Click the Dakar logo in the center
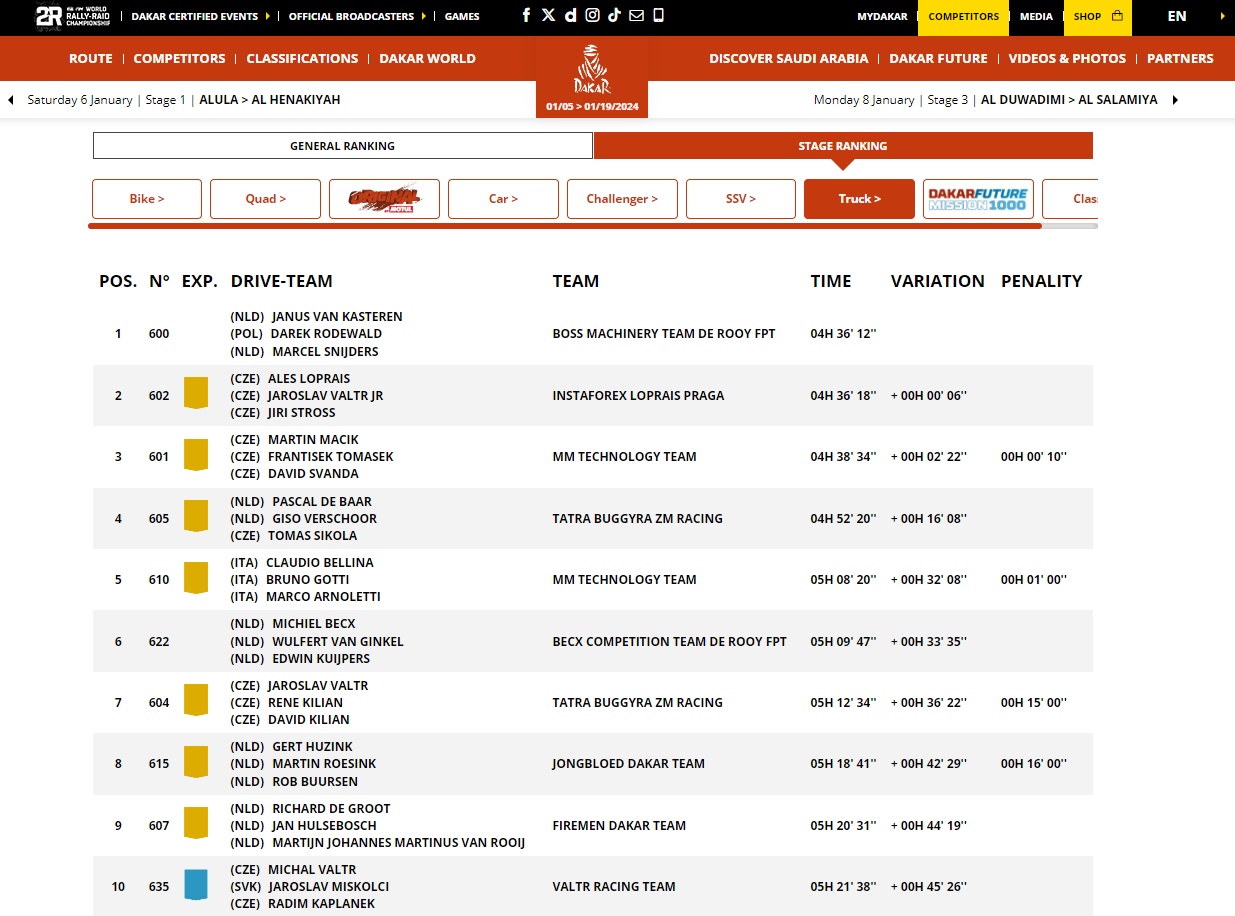Image resolution: width=1235 pixels, height=916 pixels. pyautogui.click(x=591, y=72)
